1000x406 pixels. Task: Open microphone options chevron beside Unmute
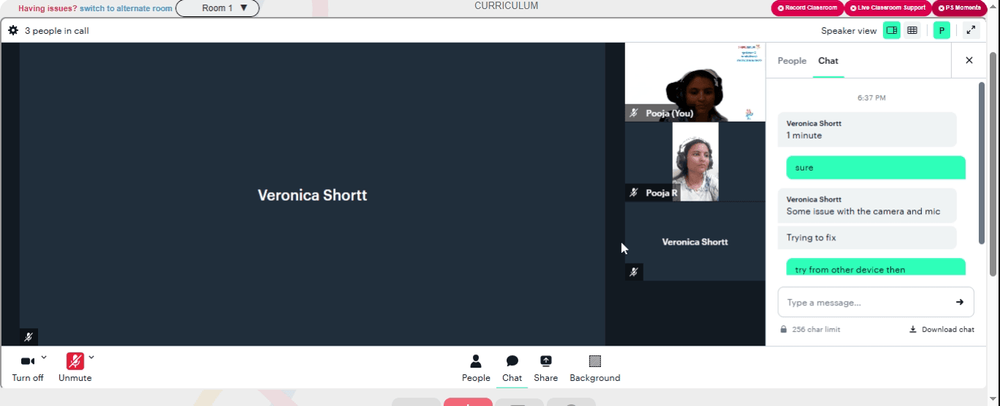point(91,357)
